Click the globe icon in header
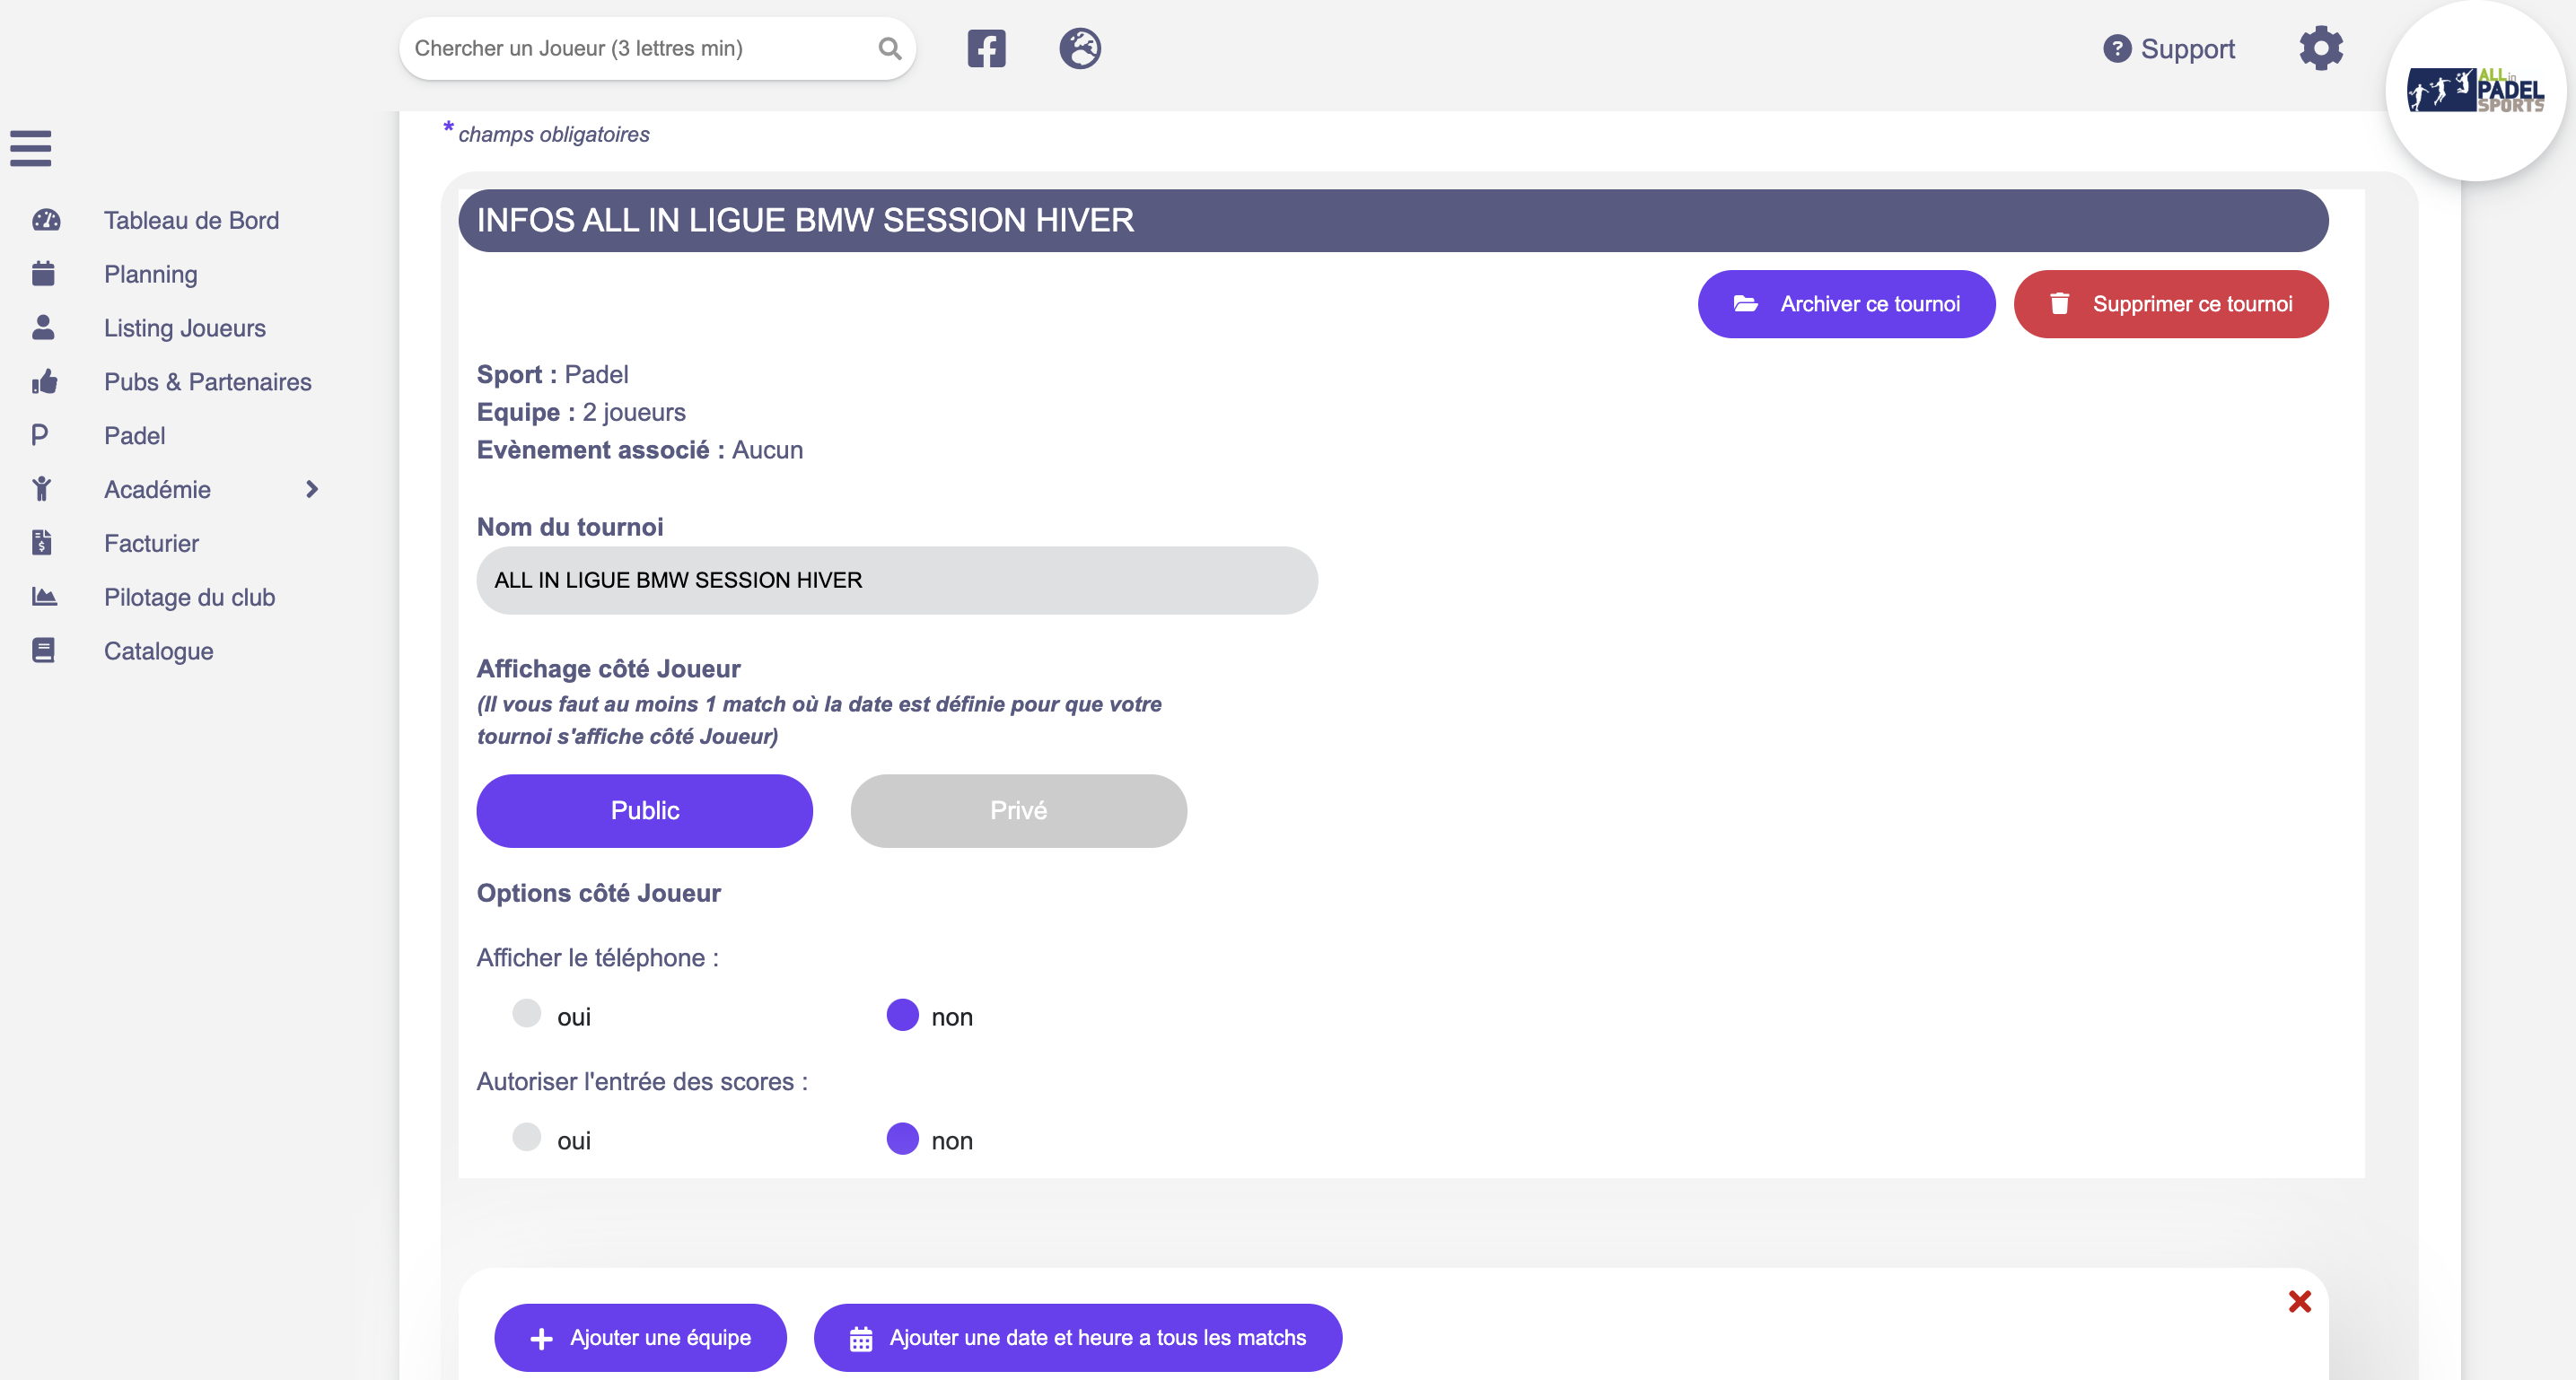This screenshot has width=2576, height=1380. [x=1080, y=48]
